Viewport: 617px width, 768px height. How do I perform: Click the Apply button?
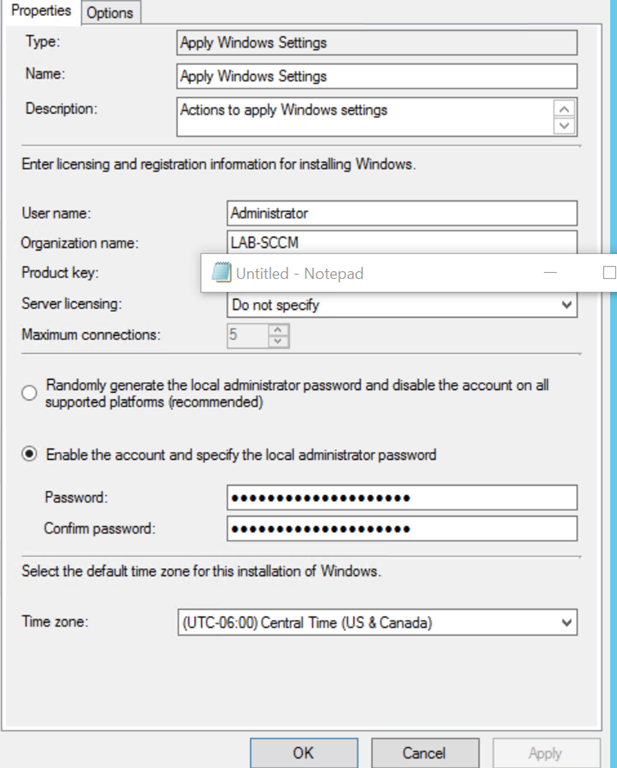(546, 753)
